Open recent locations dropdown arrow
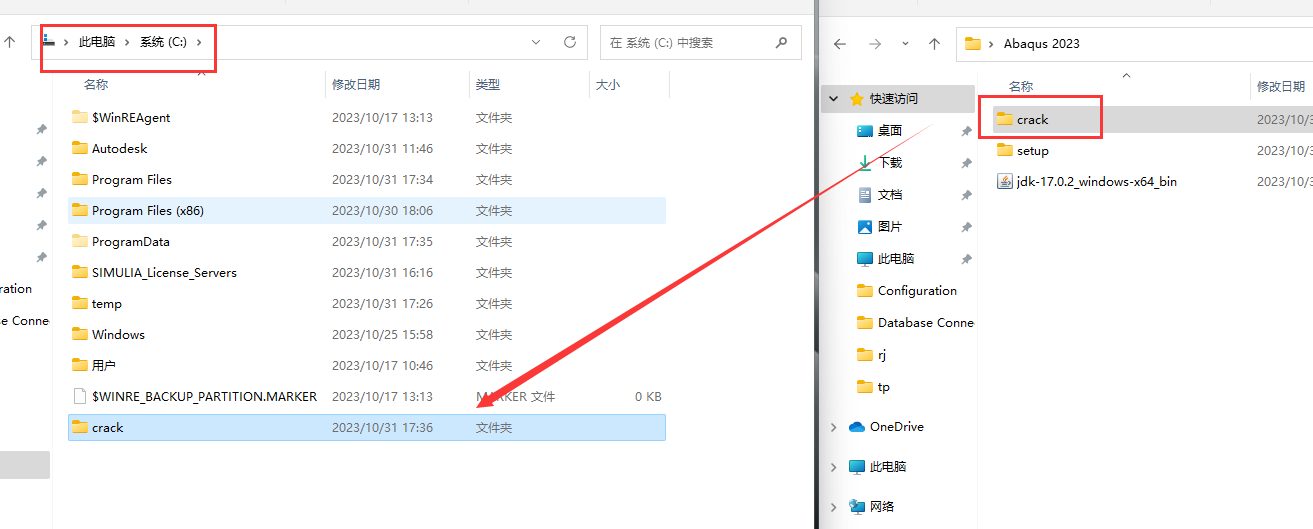The width and height of the screenshot is (1313, 529). click(x=906, y=44)
